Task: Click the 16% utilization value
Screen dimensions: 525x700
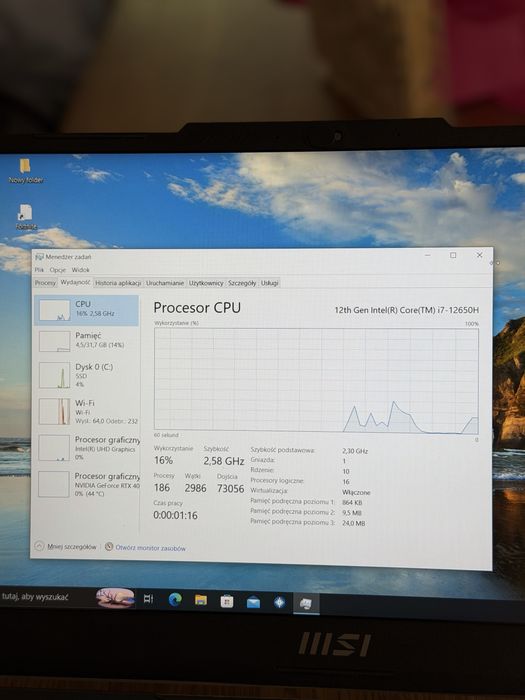Action: (163, 460)
